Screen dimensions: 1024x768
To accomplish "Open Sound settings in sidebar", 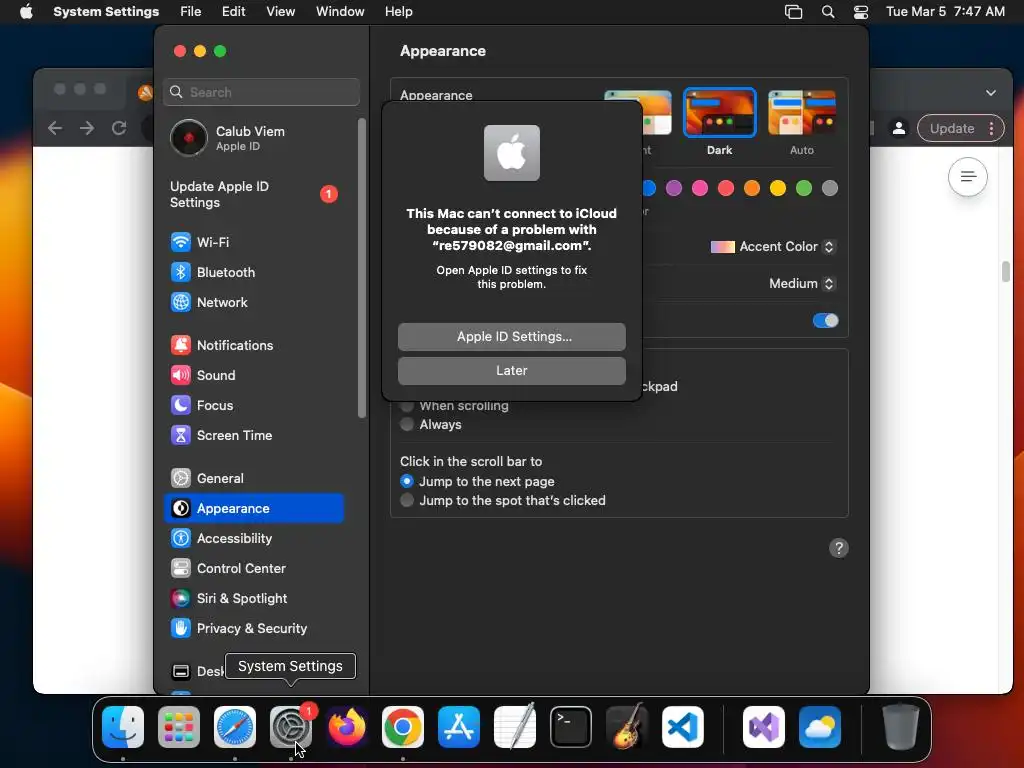I will 253,376.
